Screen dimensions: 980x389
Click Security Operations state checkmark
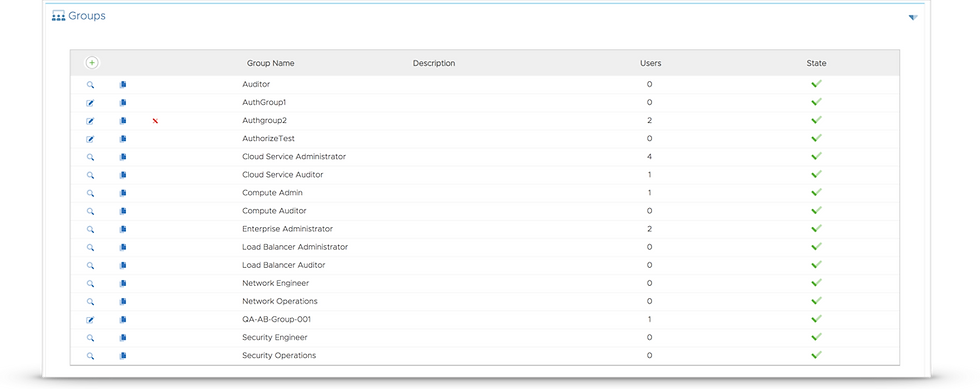(816, 355)
